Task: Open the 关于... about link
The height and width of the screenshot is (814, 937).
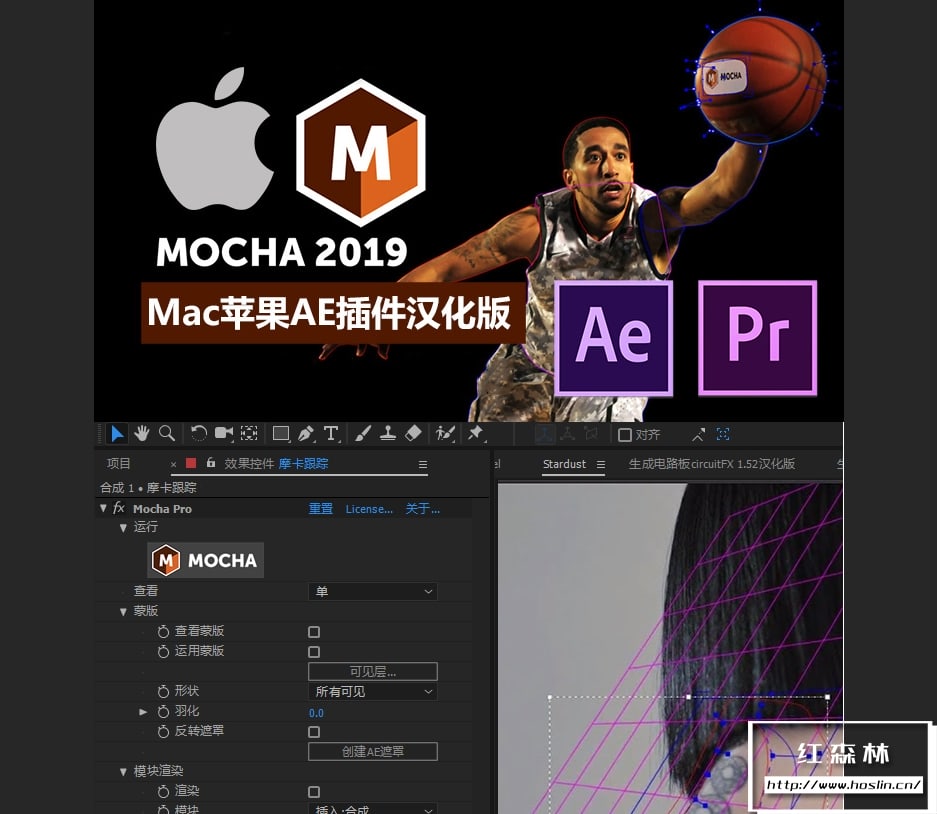Action: [x=422, y=509]
